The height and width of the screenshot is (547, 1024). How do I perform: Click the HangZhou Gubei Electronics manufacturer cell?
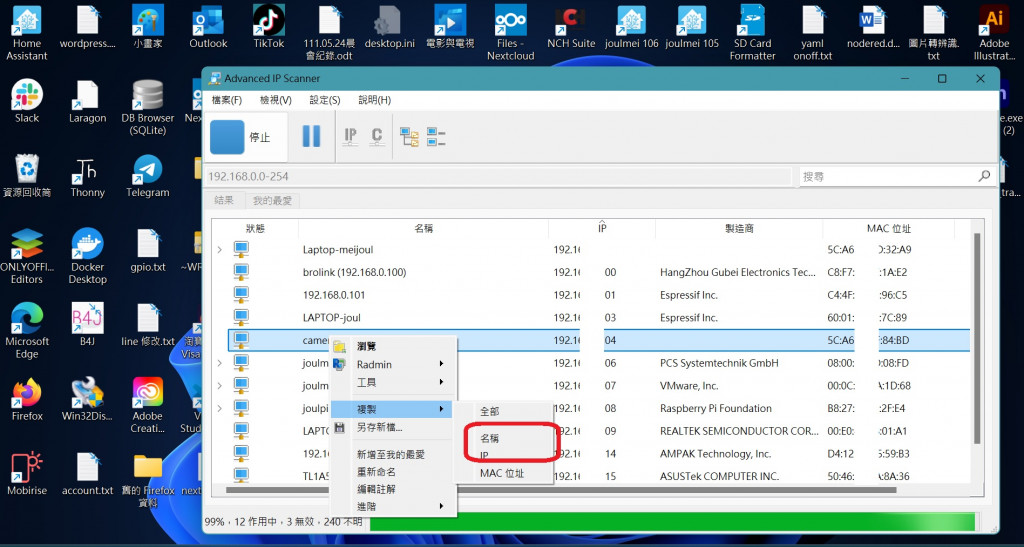tap(737, 272)
